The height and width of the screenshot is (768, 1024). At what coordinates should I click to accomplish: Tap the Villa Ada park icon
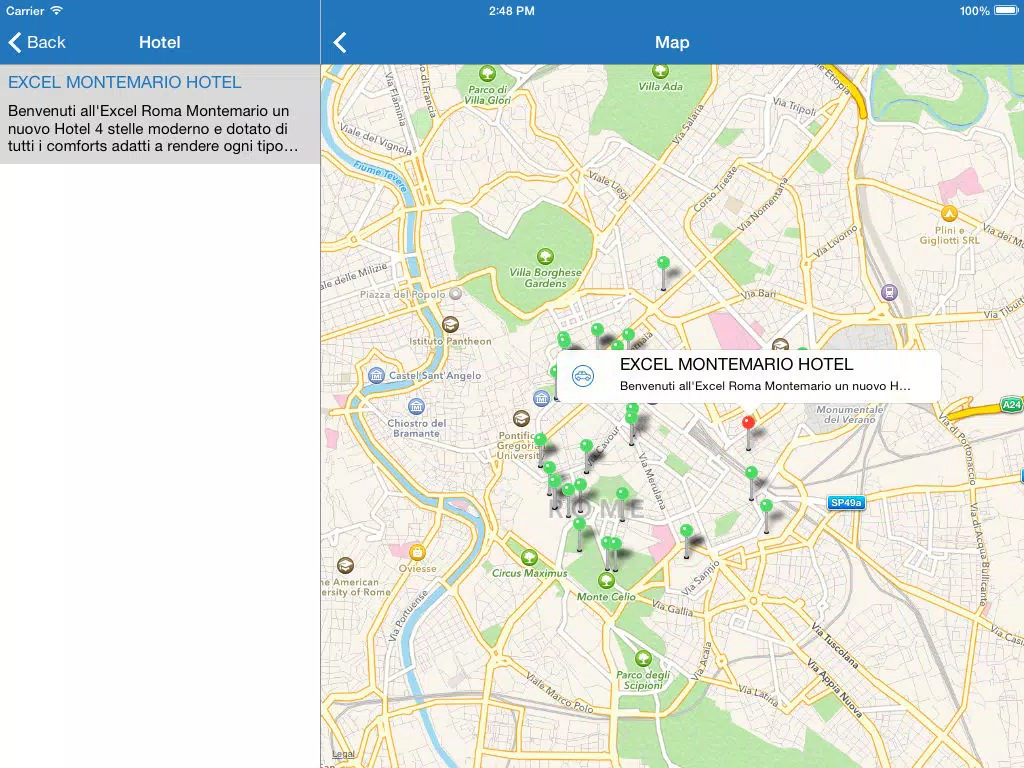[x=660, y=71]
